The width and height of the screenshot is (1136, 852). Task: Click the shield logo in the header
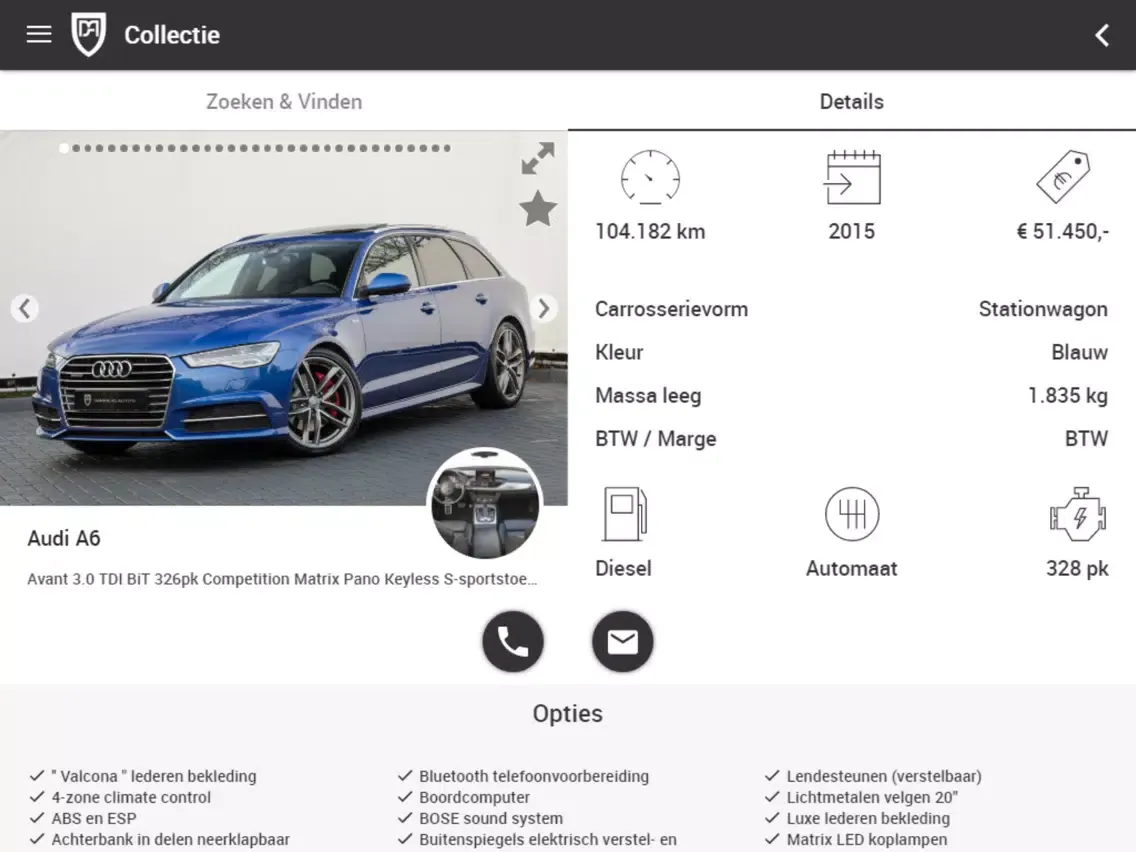[88, 34]
